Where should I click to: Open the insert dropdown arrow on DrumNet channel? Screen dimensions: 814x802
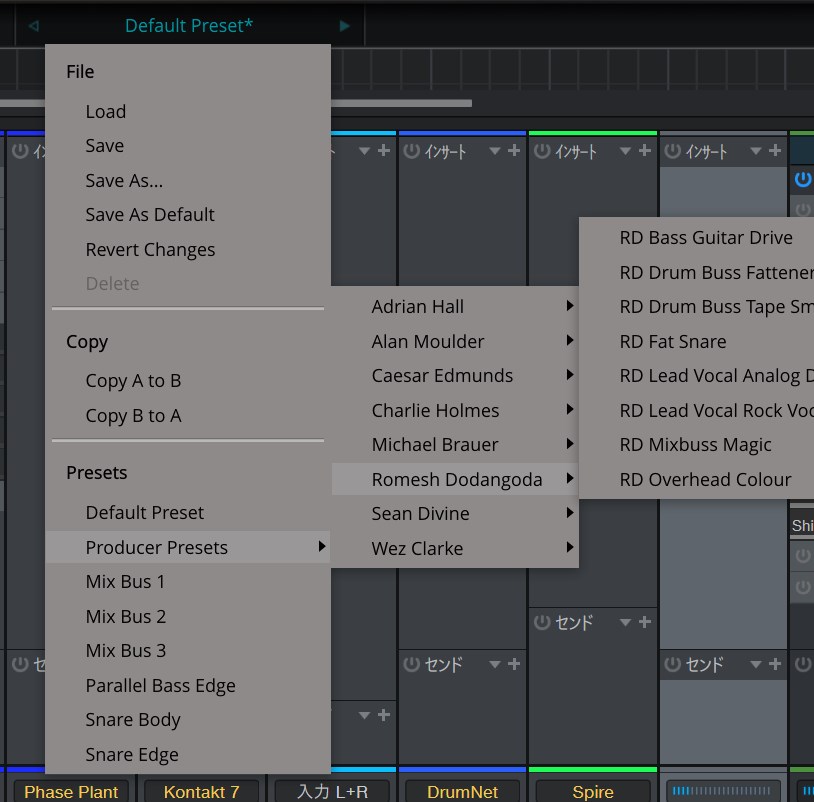tap(494, 151)
